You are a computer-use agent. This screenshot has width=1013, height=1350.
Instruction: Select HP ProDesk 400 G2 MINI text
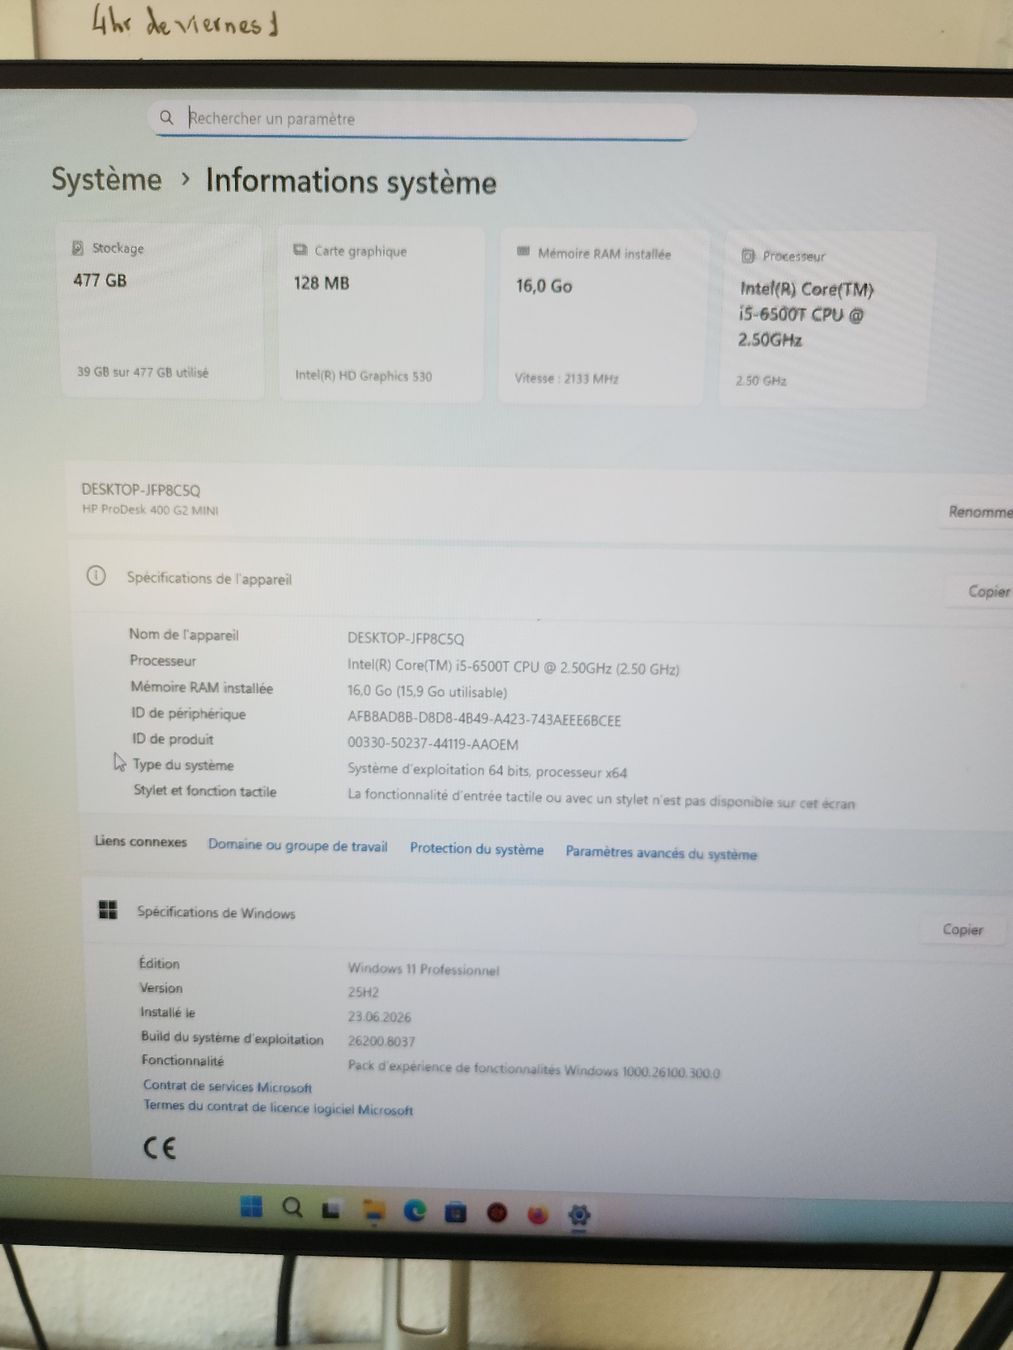coord(150,510)
